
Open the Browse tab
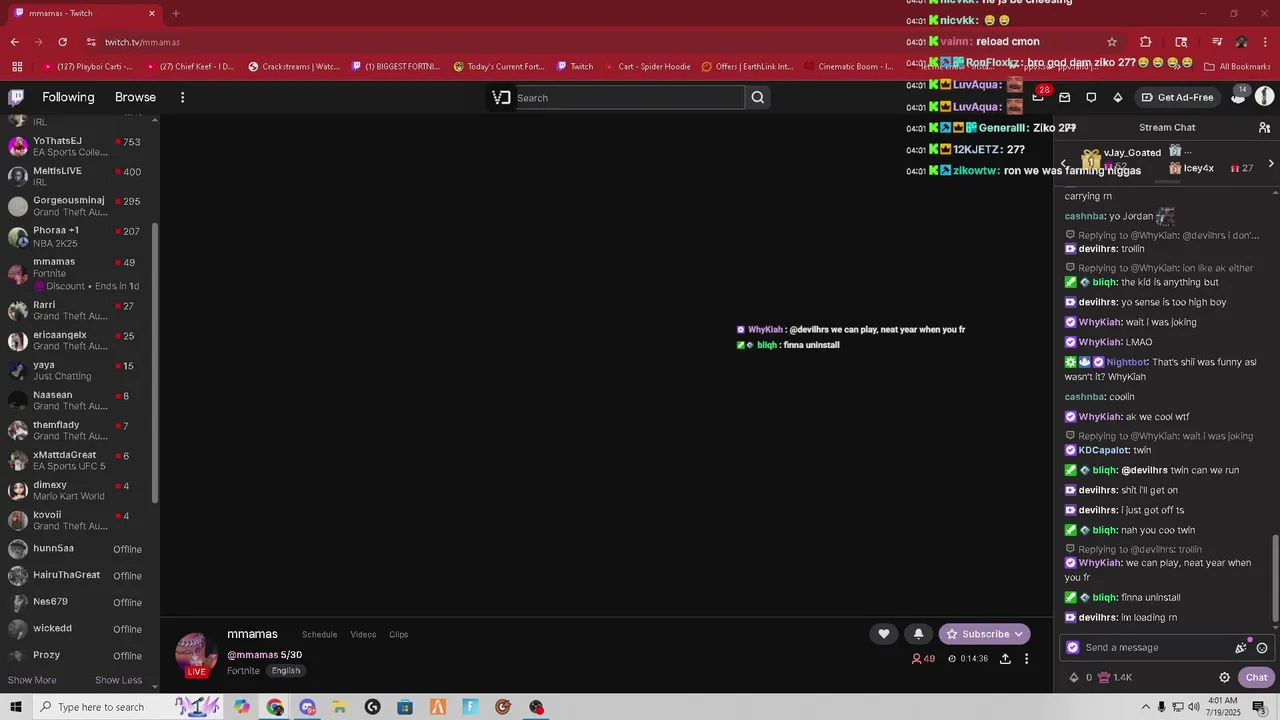(135, 97)
